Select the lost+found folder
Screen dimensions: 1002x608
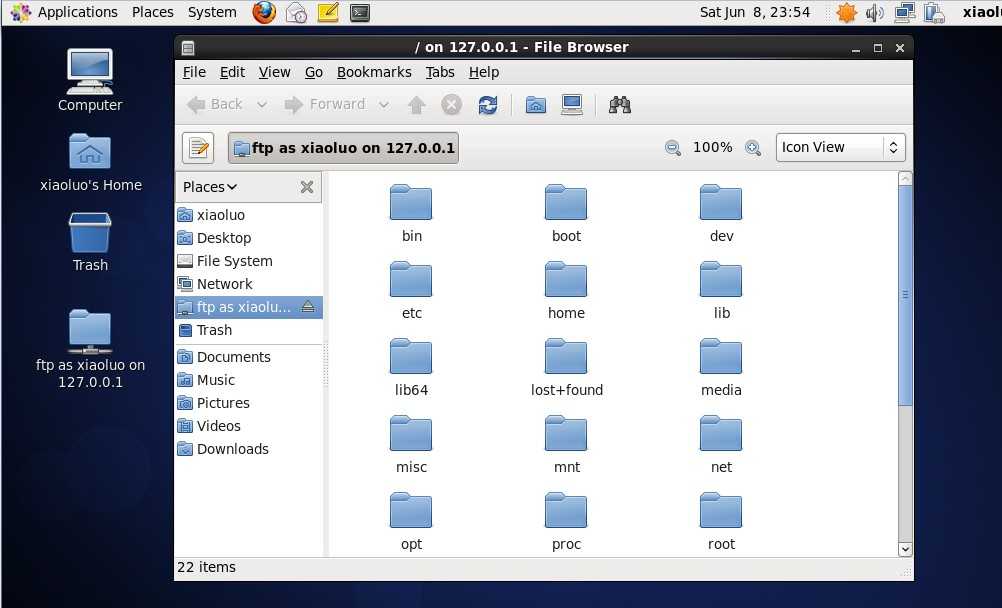(566, 368)
